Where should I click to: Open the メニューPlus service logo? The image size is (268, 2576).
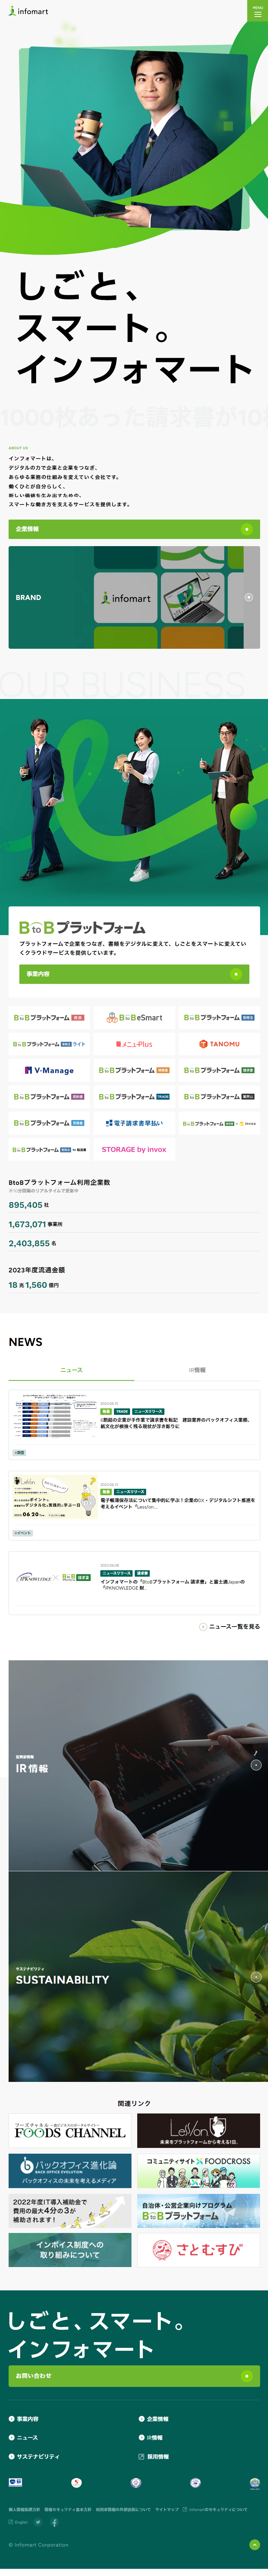point(134,1044)
